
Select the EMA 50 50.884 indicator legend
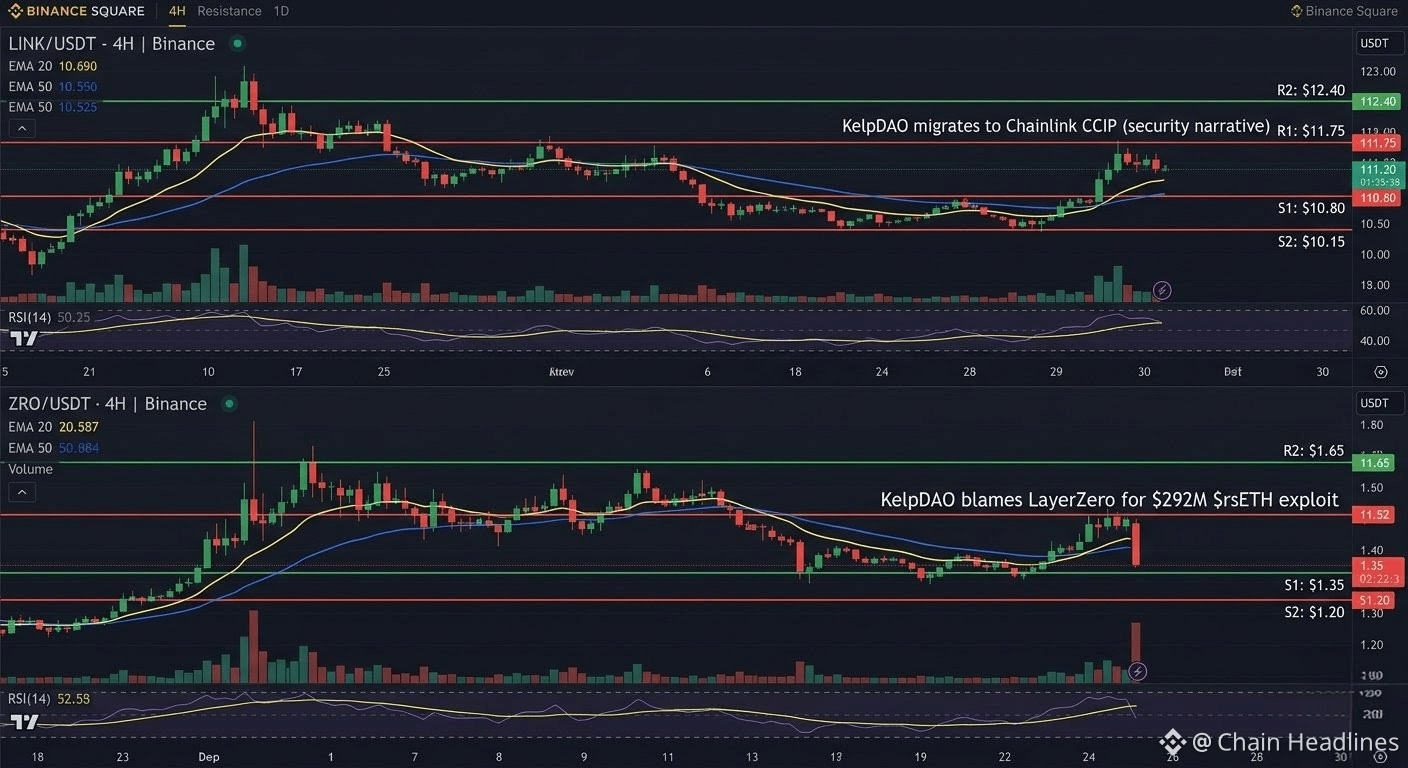53,448
